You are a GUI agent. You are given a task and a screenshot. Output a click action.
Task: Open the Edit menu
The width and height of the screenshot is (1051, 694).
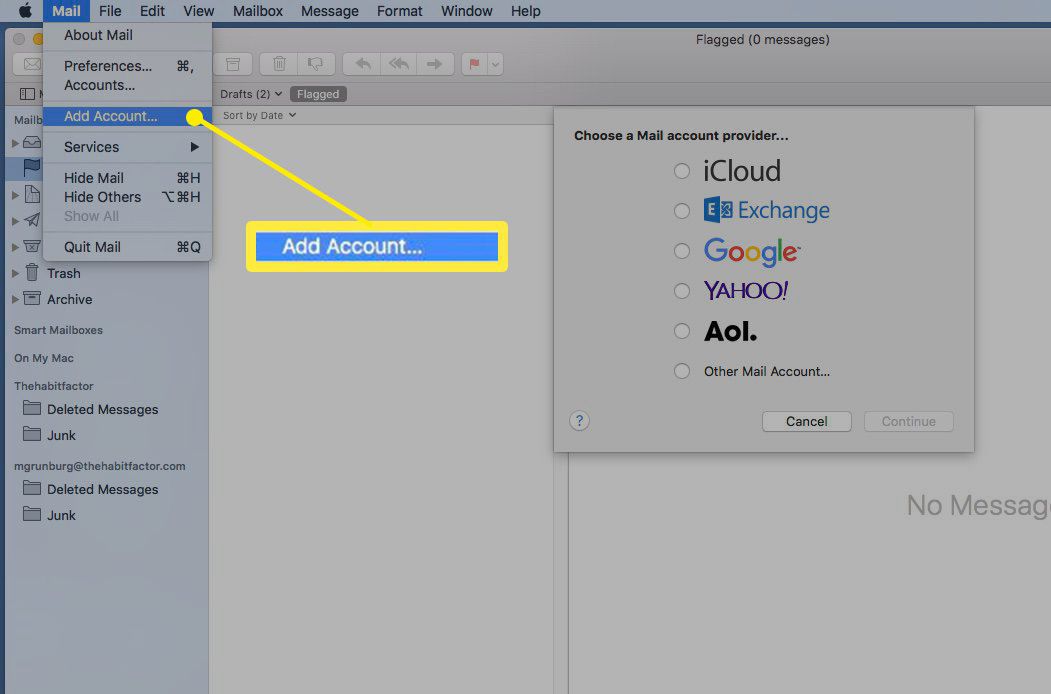pos(152,11)
